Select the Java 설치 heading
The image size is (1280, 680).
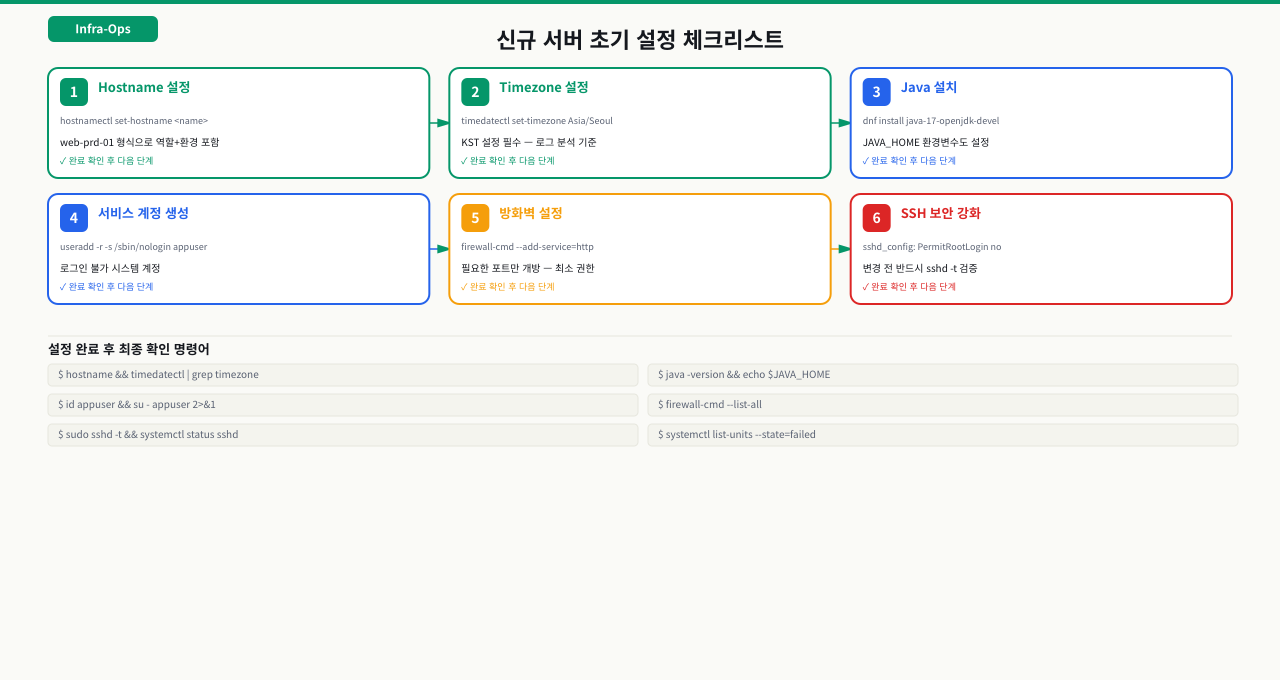929,87
